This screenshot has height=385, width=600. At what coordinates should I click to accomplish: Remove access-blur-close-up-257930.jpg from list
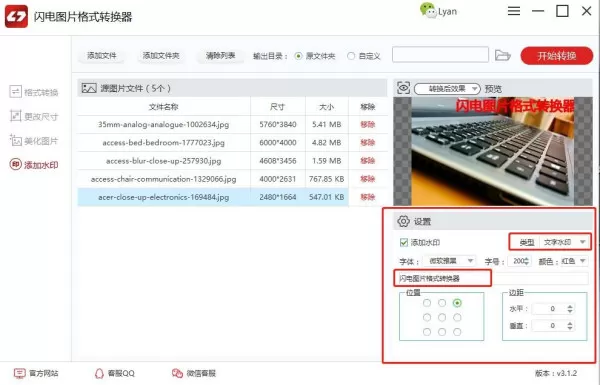point(367,161)
